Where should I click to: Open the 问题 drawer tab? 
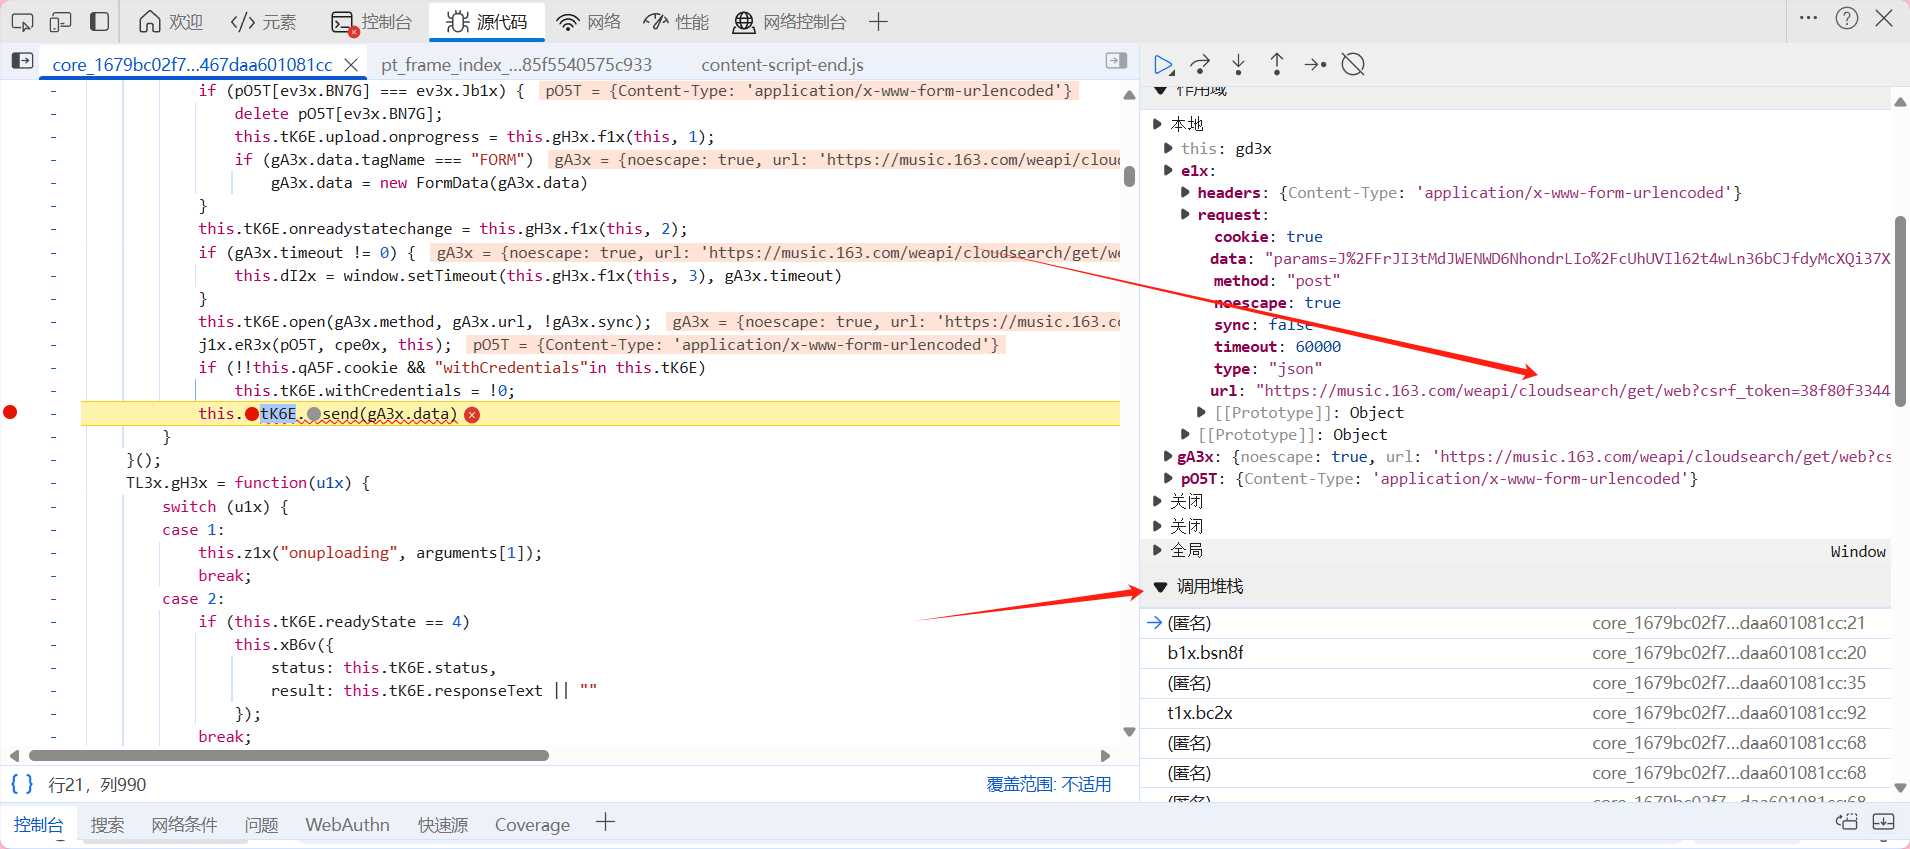coord(262,825)
